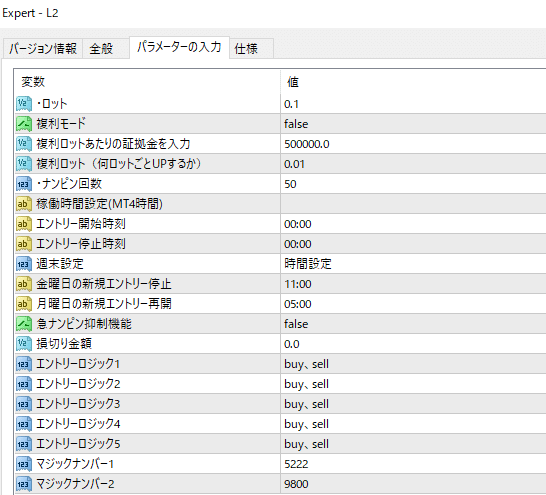The image size is (546, 495).
Task: Click the string icon beside エントリー停止時刻
Action: pyautogui.click(x=24, y=244)
